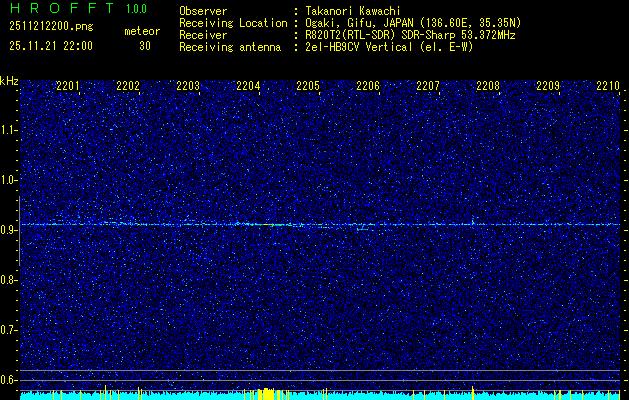629x400 pixels.
Task: Click the 2205 time marker
Action: 308,85
